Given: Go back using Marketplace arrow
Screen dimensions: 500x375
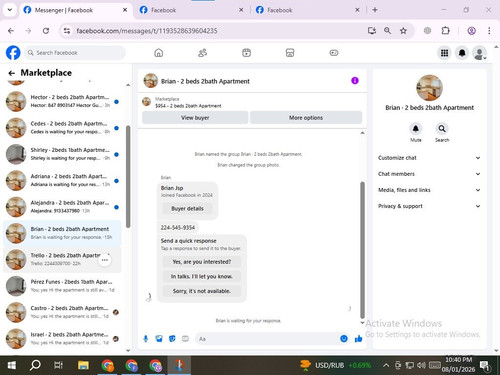Looking at the screenshot, I should 12,73.
